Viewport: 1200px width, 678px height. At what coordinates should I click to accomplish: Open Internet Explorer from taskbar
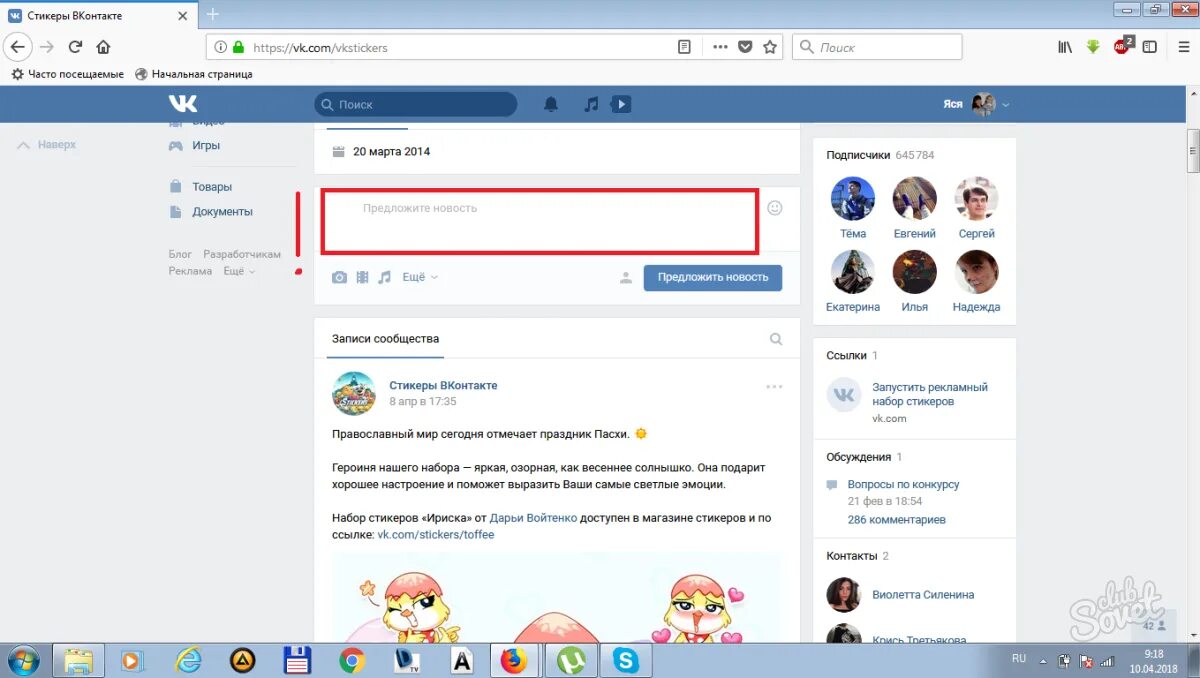[x=187, y=660]
